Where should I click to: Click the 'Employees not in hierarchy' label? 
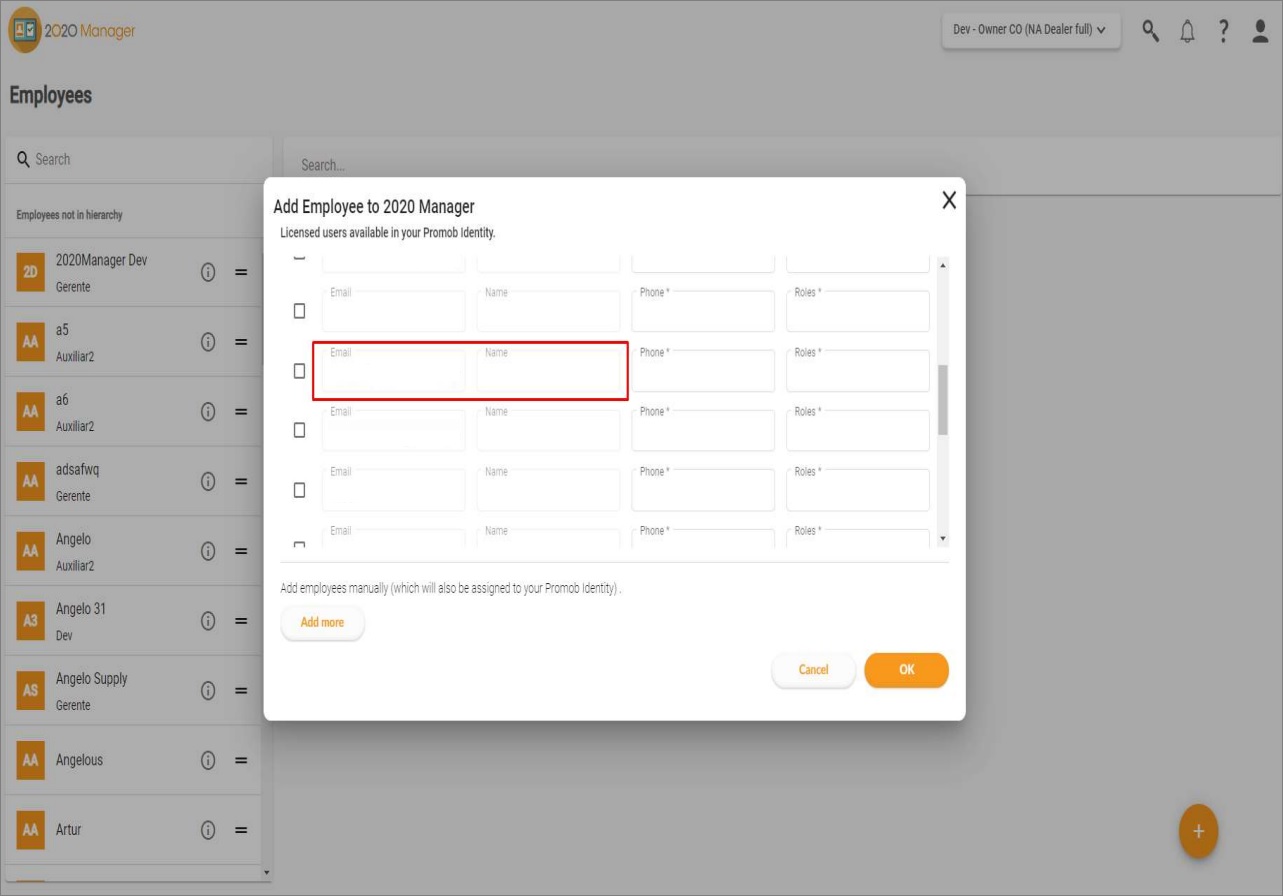[x=70, y=215]
